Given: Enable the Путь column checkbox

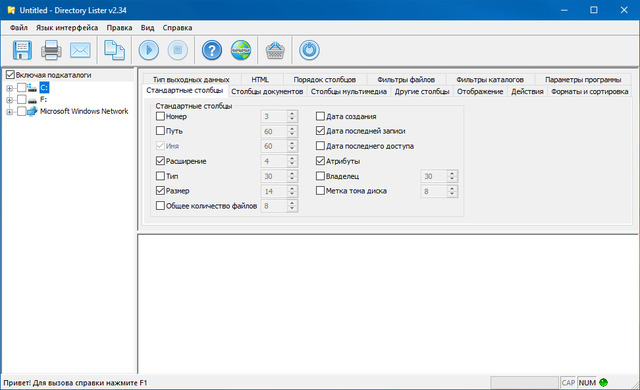Looking at the screenshot, I should coord(160,131).
